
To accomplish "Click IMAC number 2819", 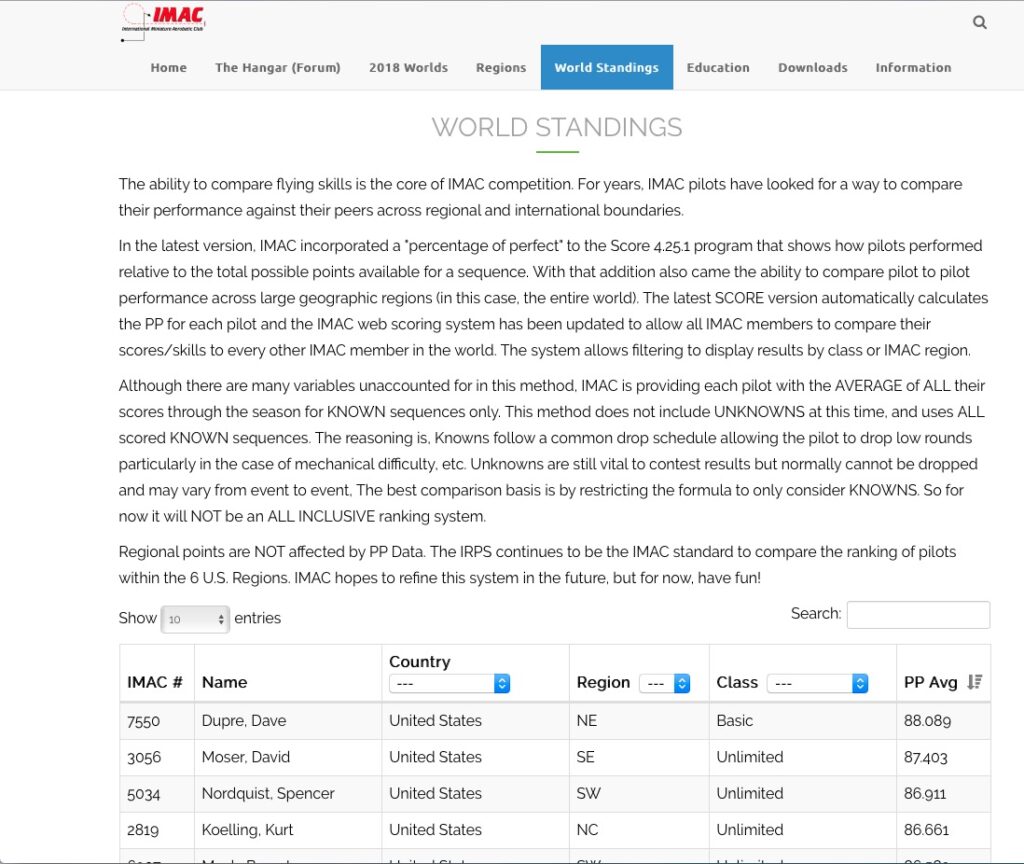I will tap(143, 830).
